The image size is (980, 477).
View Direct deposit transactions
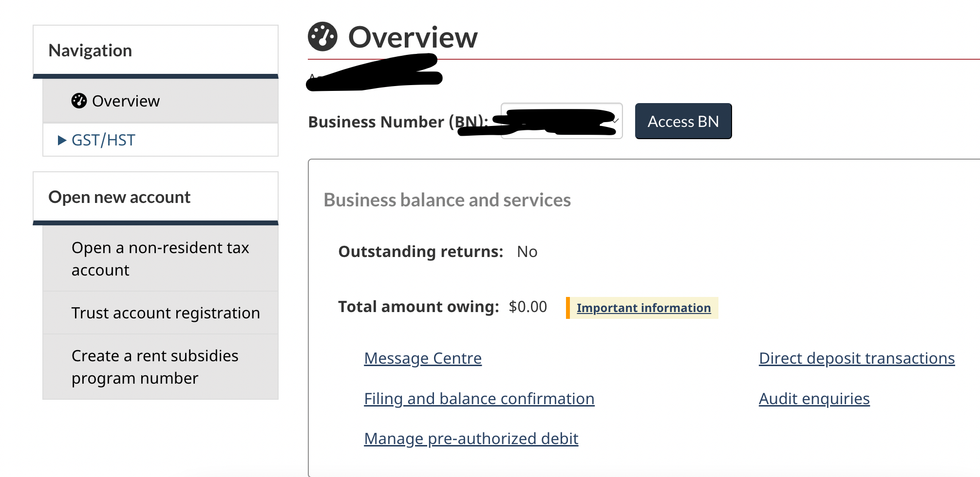coord(857,358)
